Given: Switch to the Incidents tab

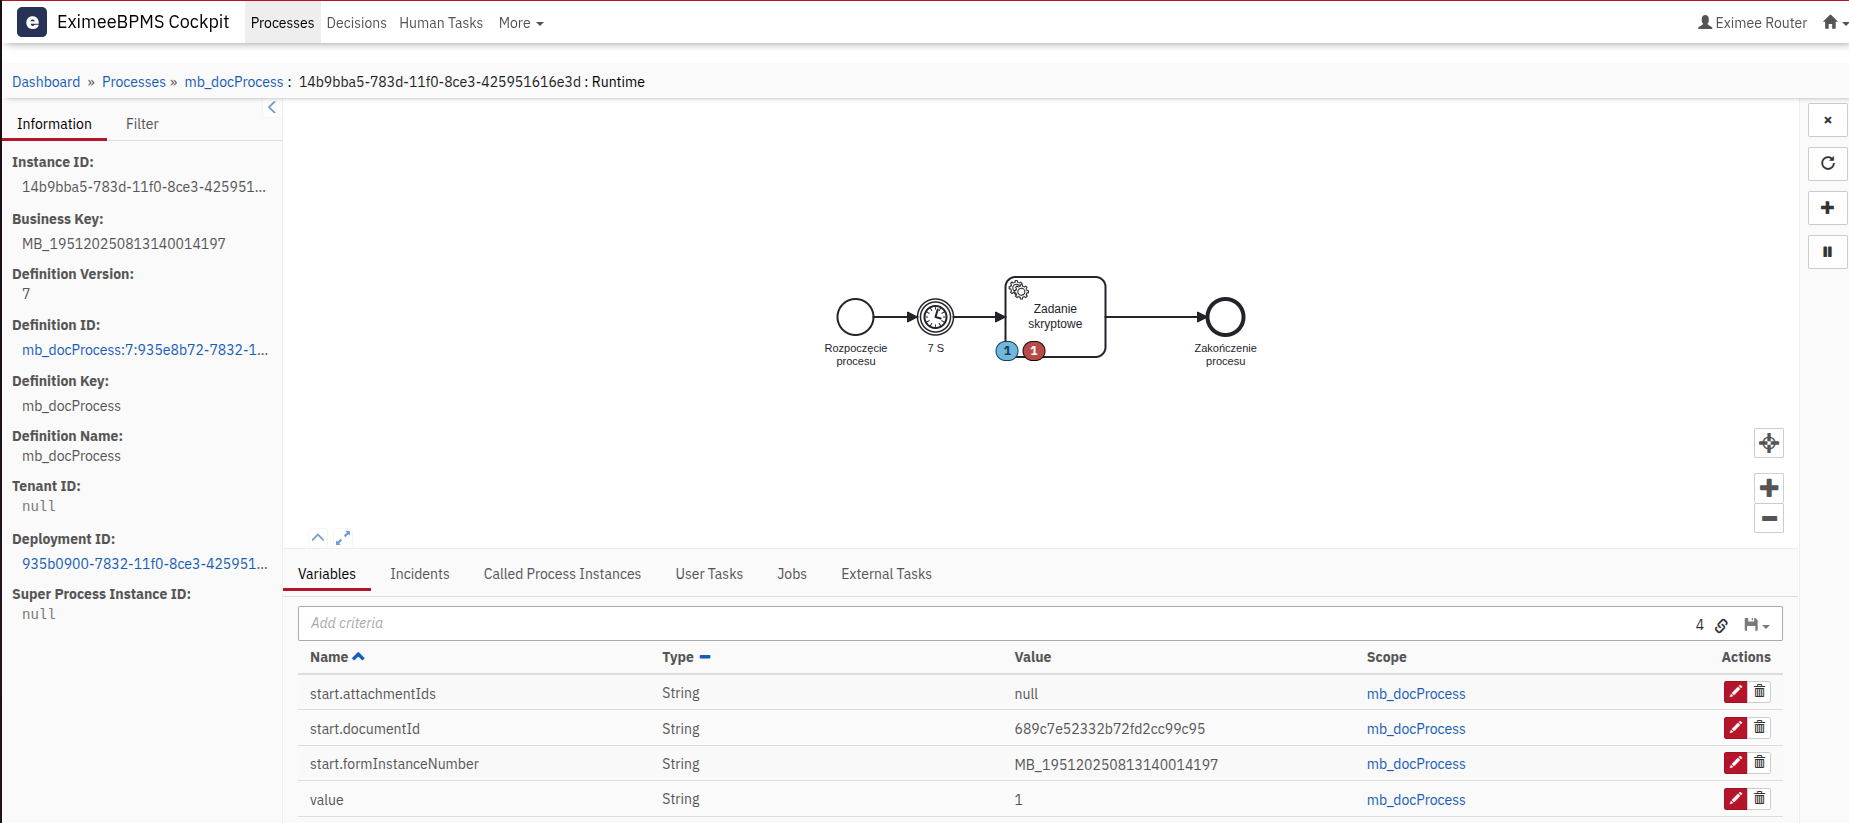Looking at the screenshot, I should point(419,574).
